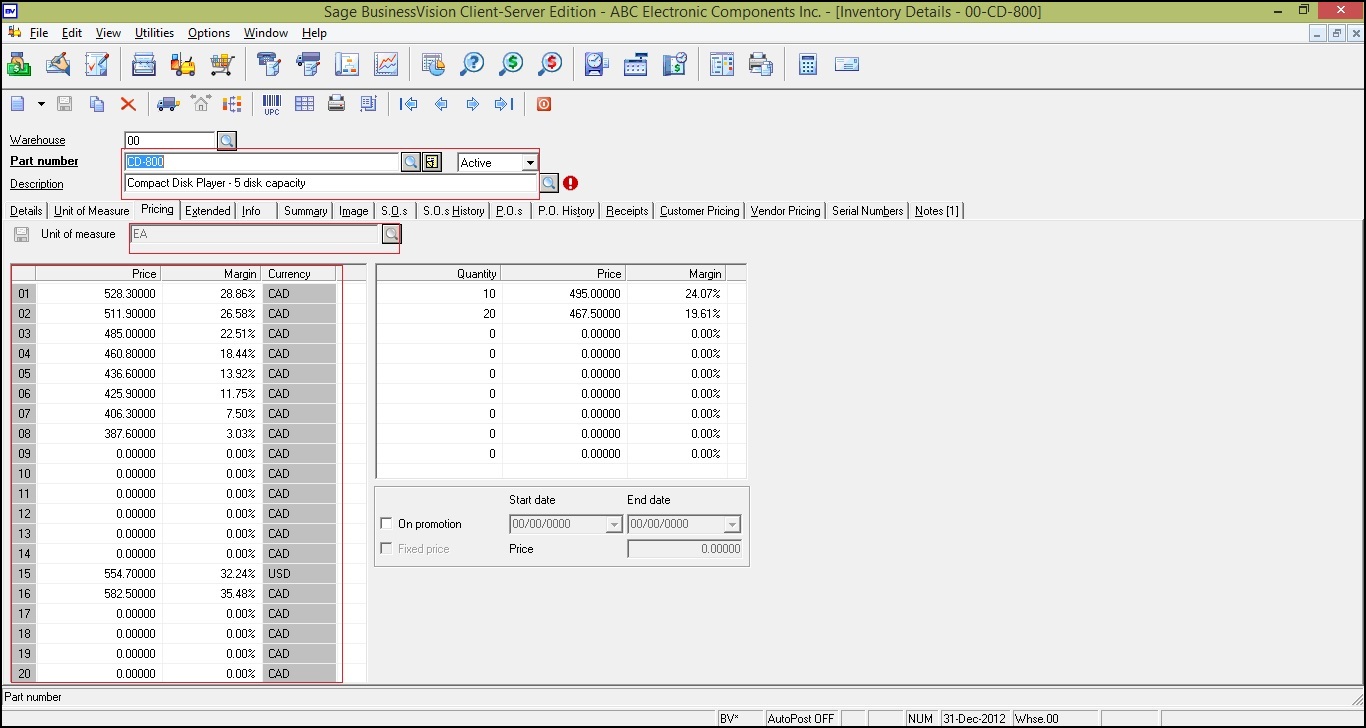Click the small printer icon in second toolbar
This screenshot has width=1366, height=728.
(337, 104)
